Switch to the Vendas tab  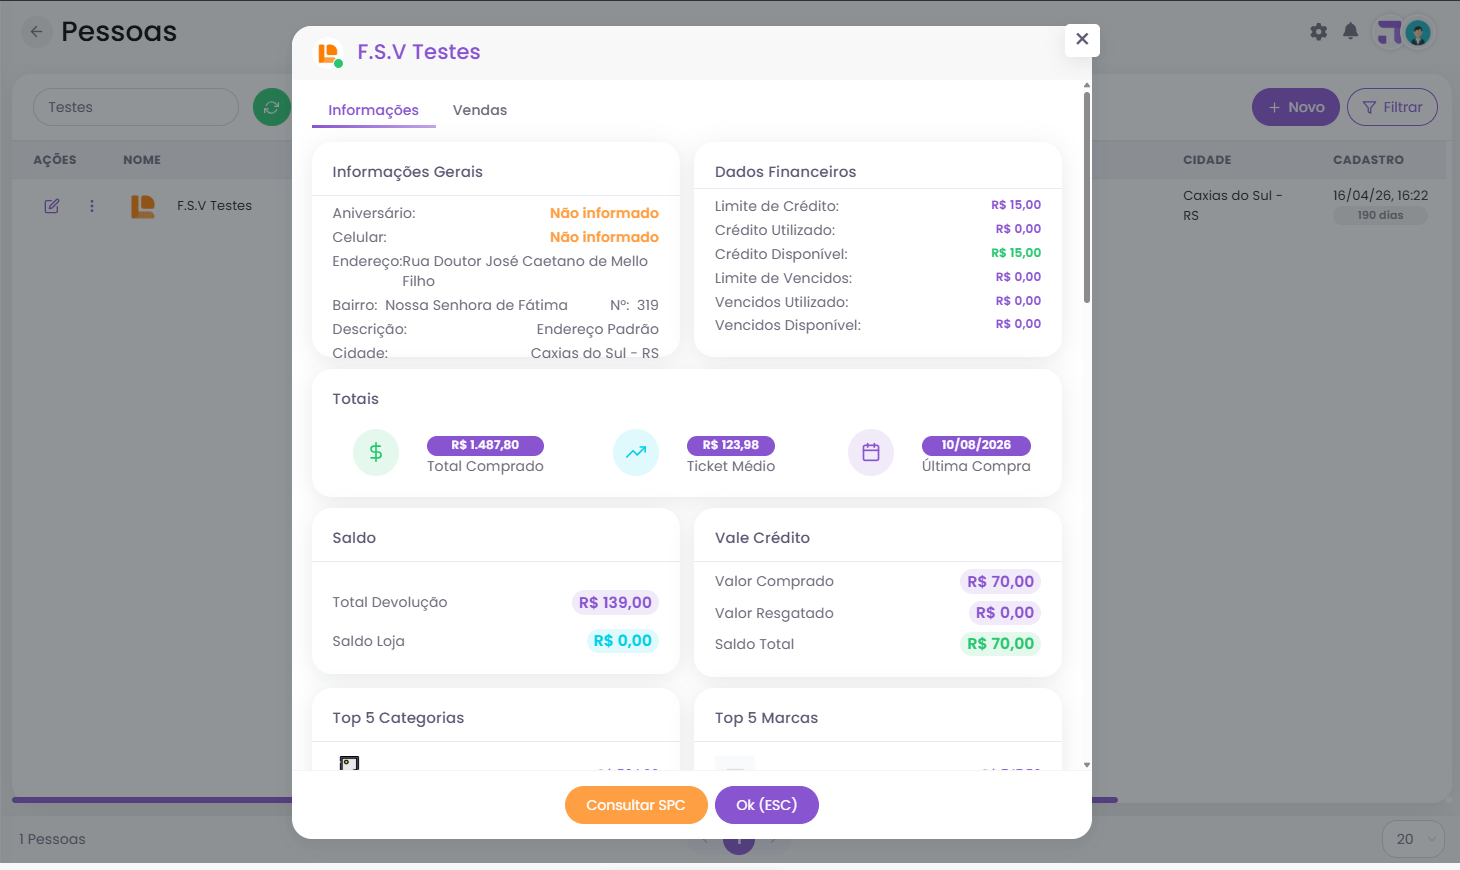point(480,110)
